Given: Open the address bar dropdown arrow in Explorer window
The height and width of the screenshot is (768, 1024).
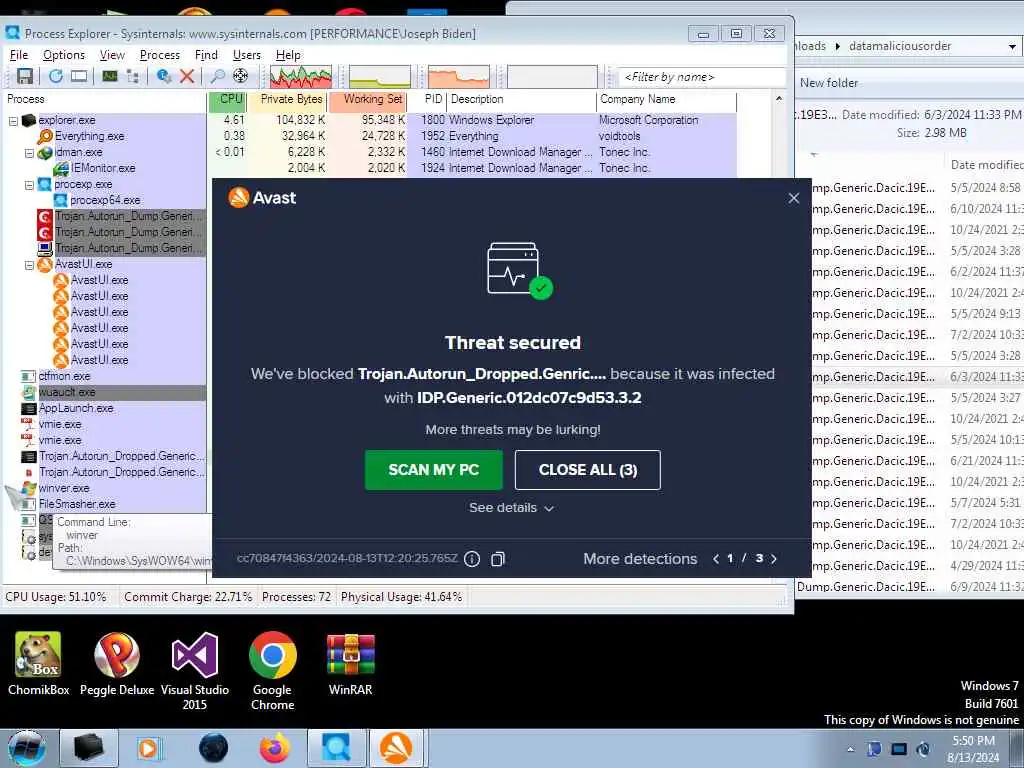Looking at the screenshot, I should [x=1012, y=46].
